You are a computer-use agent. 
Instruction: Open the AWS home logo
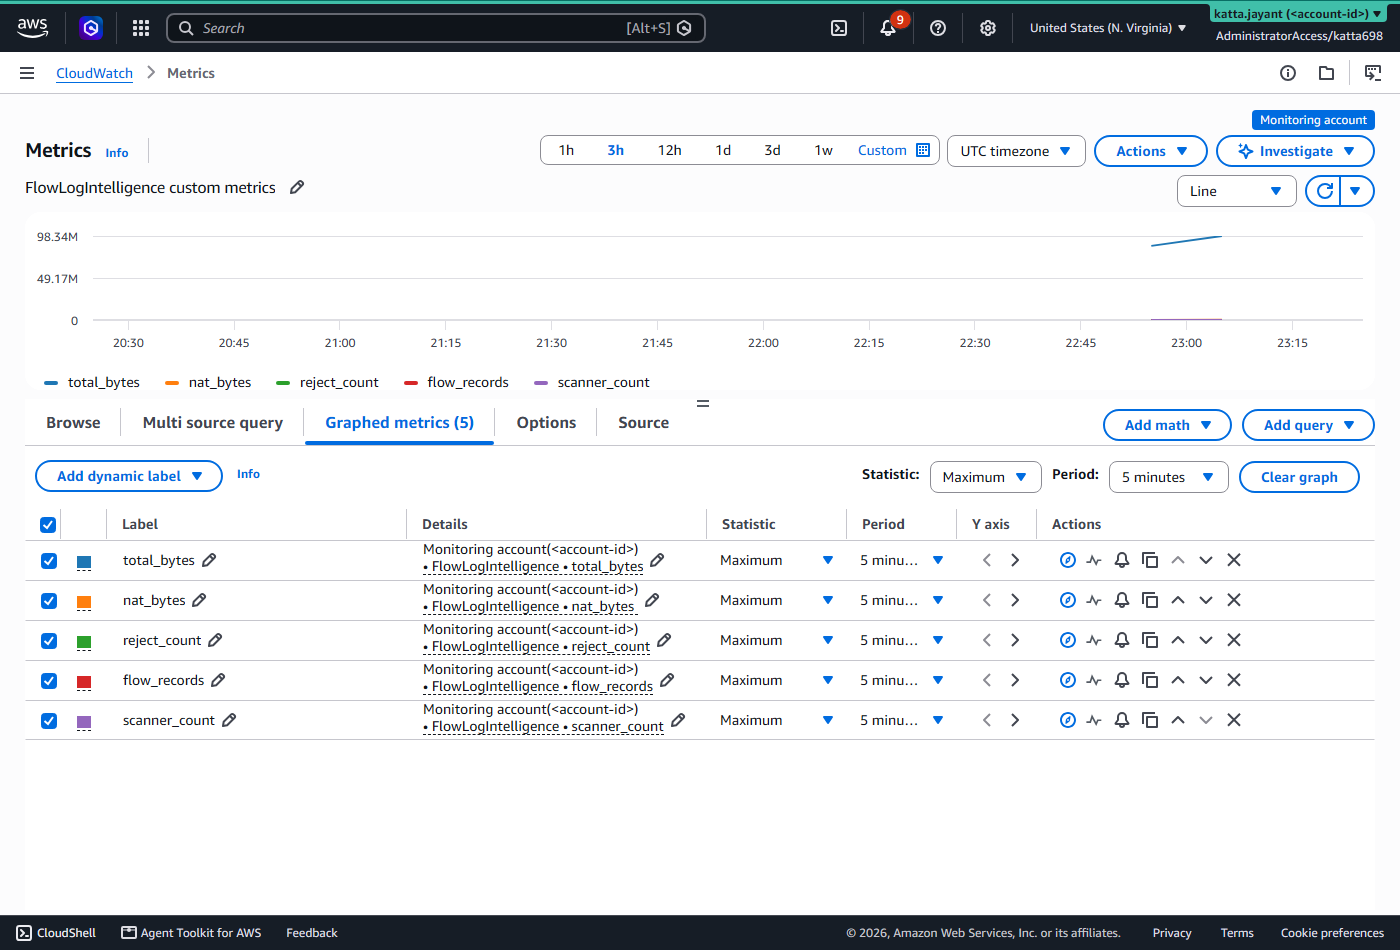click(x=32, y=28)
